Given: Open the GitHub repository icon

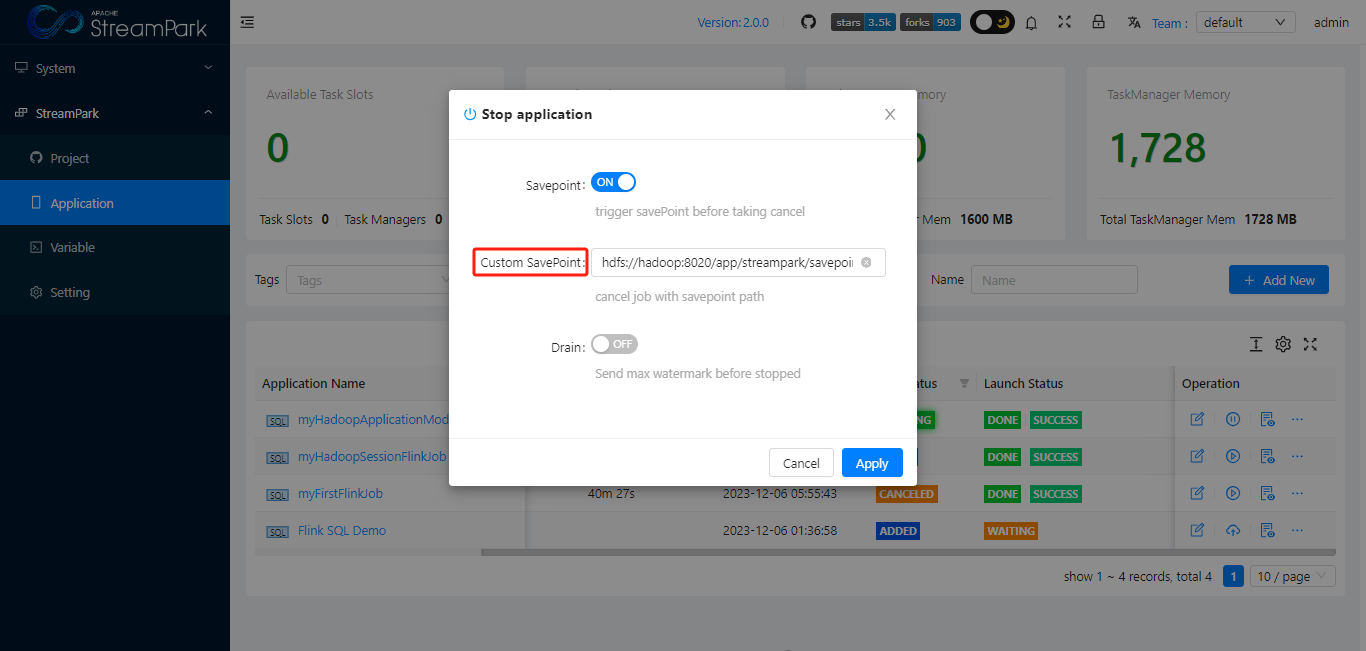Looking at the screenshot, I should click(808, 21).
